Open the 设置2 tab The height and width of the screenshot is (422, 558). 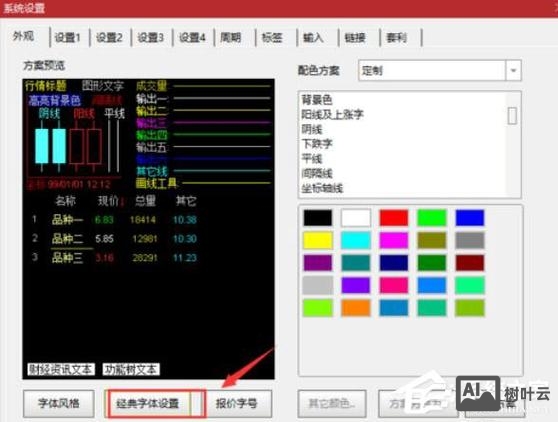click(x=109, y=37)
